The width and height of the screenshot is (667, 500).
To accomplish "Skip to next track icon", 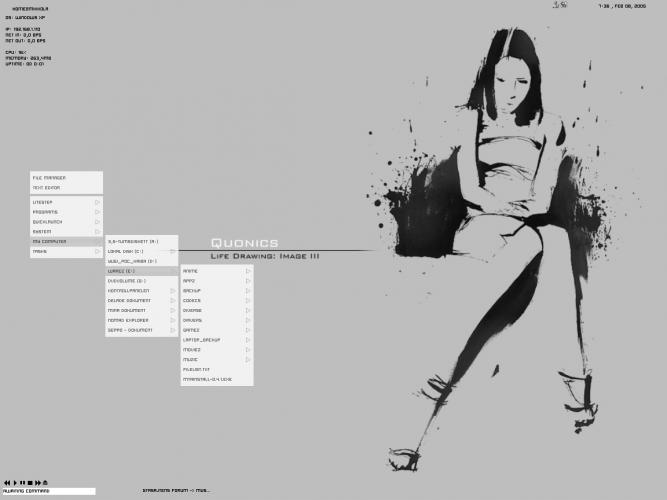I will 38,483.
